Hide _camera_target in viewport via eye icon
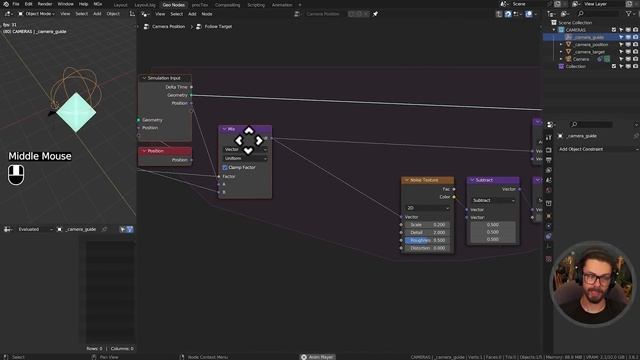The image size is (640, 360). [x=628, y=52]
